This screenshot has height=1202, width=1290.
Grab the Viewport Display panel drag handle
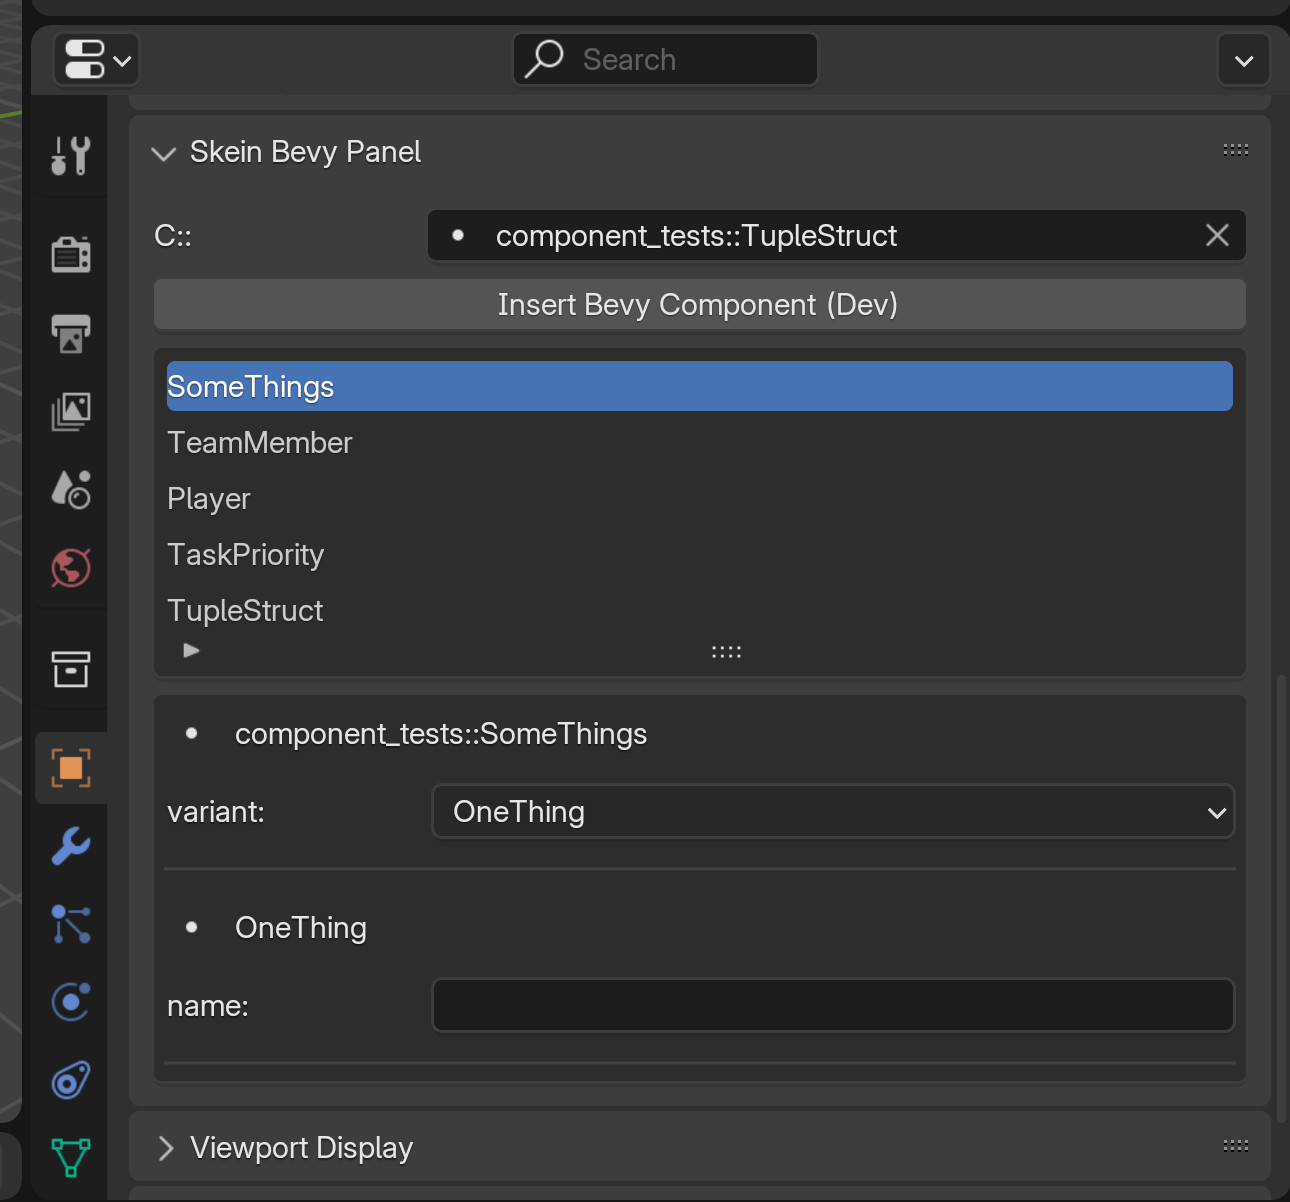[1236, 1146]
